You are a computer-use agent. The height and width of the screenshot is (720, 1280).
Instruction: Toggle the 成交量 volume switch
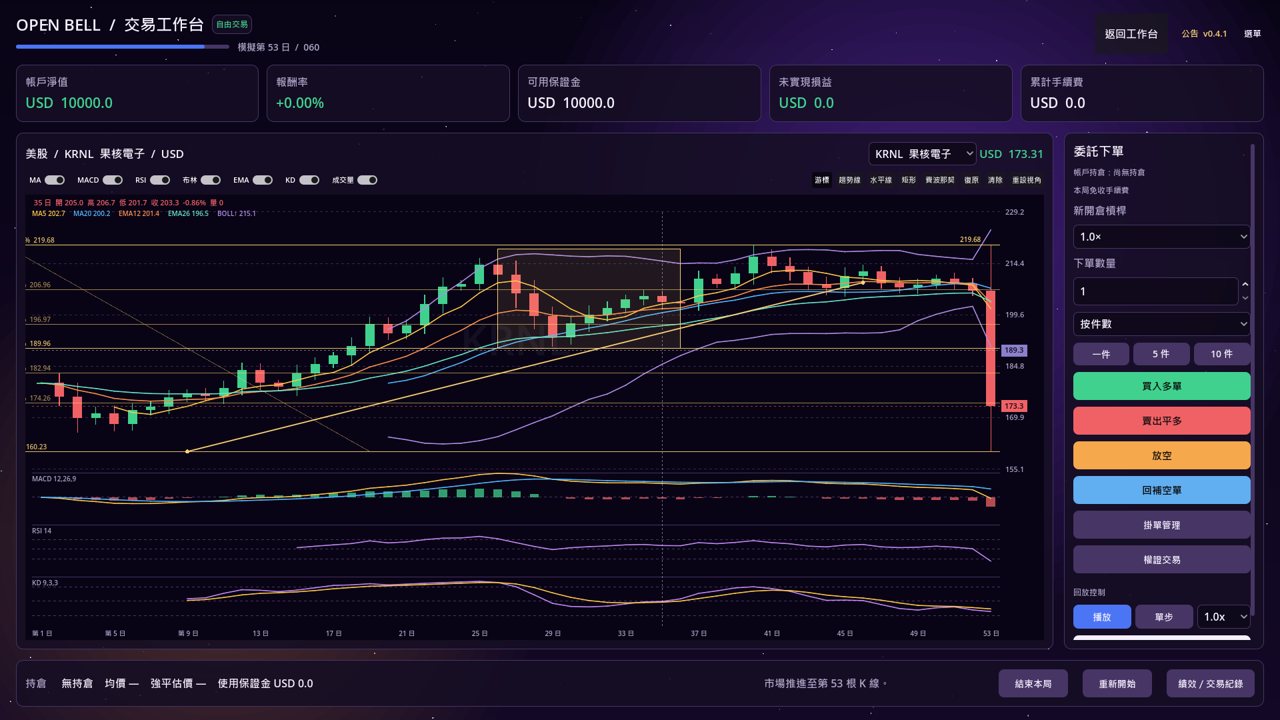367,180
